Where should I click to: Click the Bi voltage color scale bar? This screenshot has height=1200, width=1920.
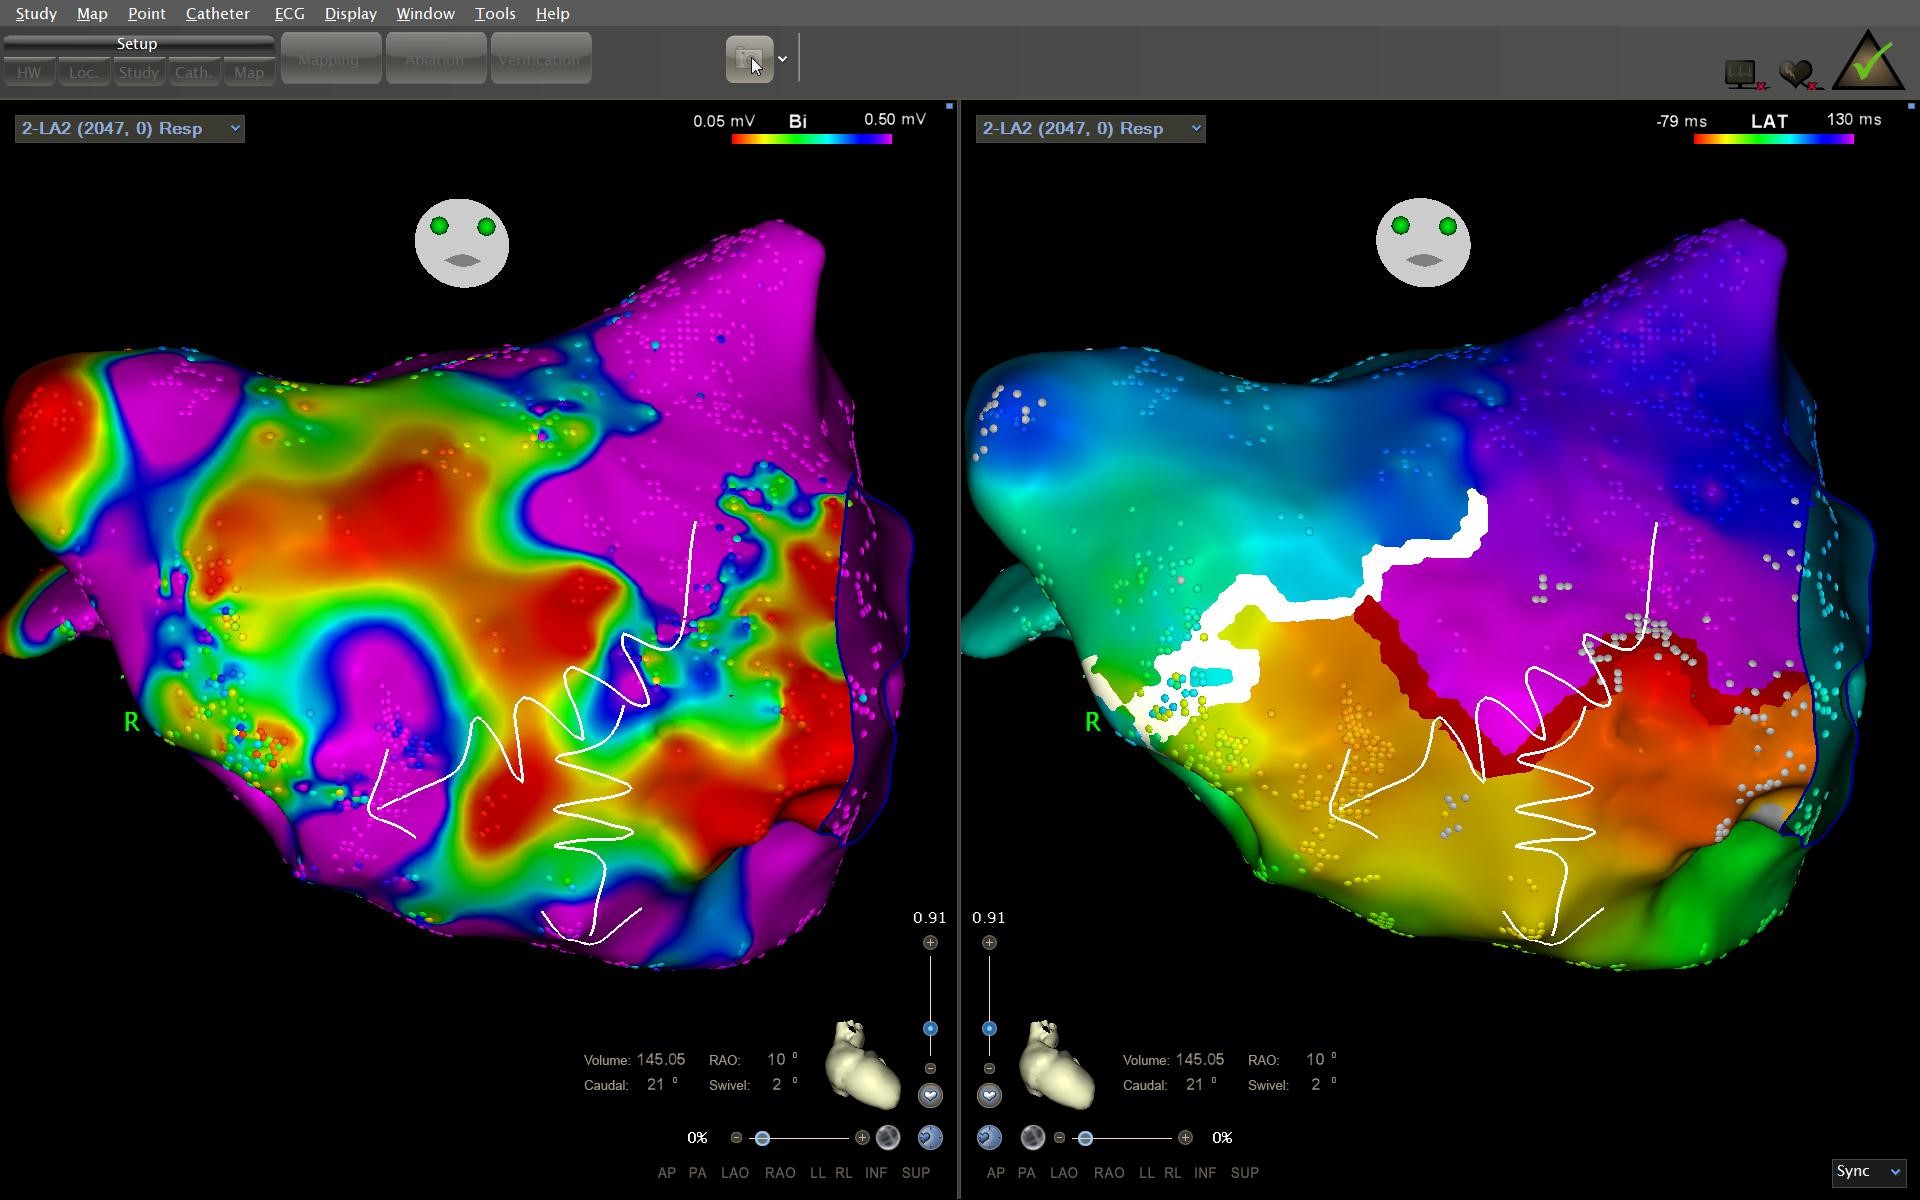pyautogui.click(x=811, y=139)
